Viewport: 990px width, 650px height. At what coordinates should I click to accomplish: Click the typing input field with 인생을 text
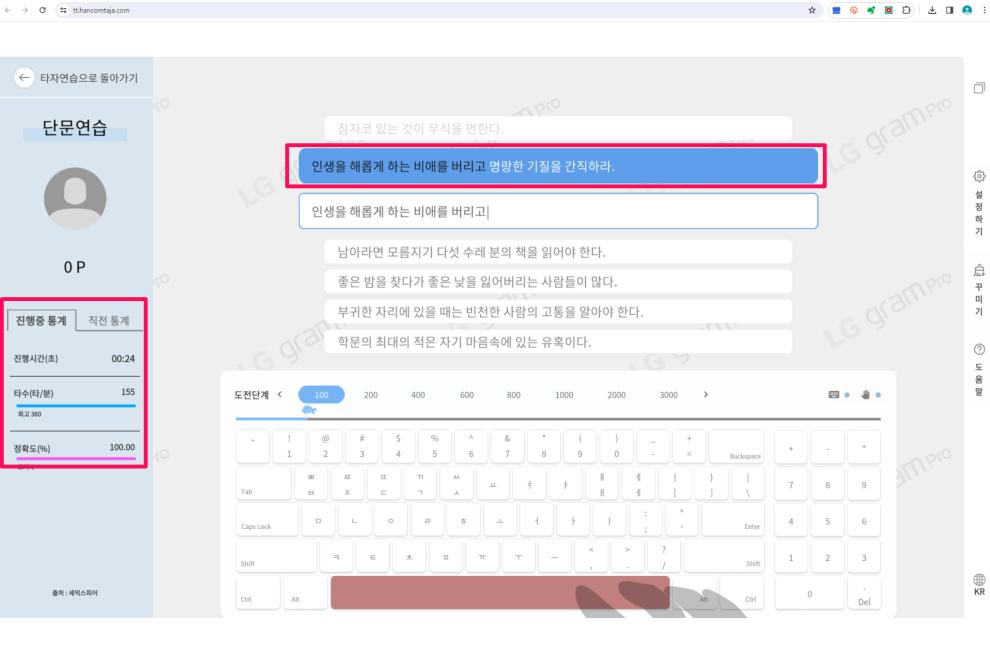click(x=558, y=210)
